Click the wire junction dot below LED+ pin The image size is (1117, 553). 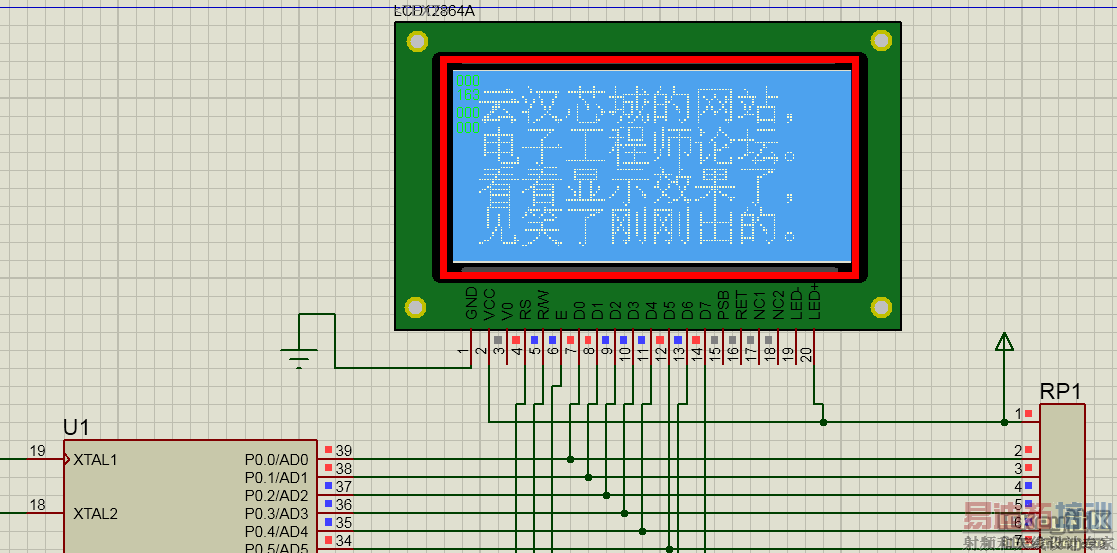(x=824, y=423)
